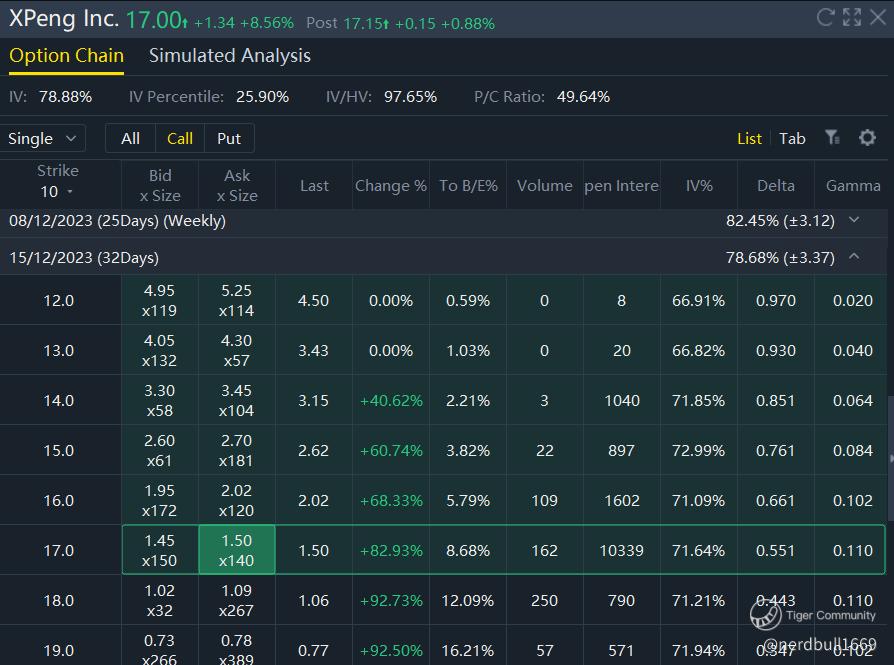Collapse the 15/12/2023 expiry section
Image resolution: width=894 pixels, height=665 pixels.
[x=854, y=257]
